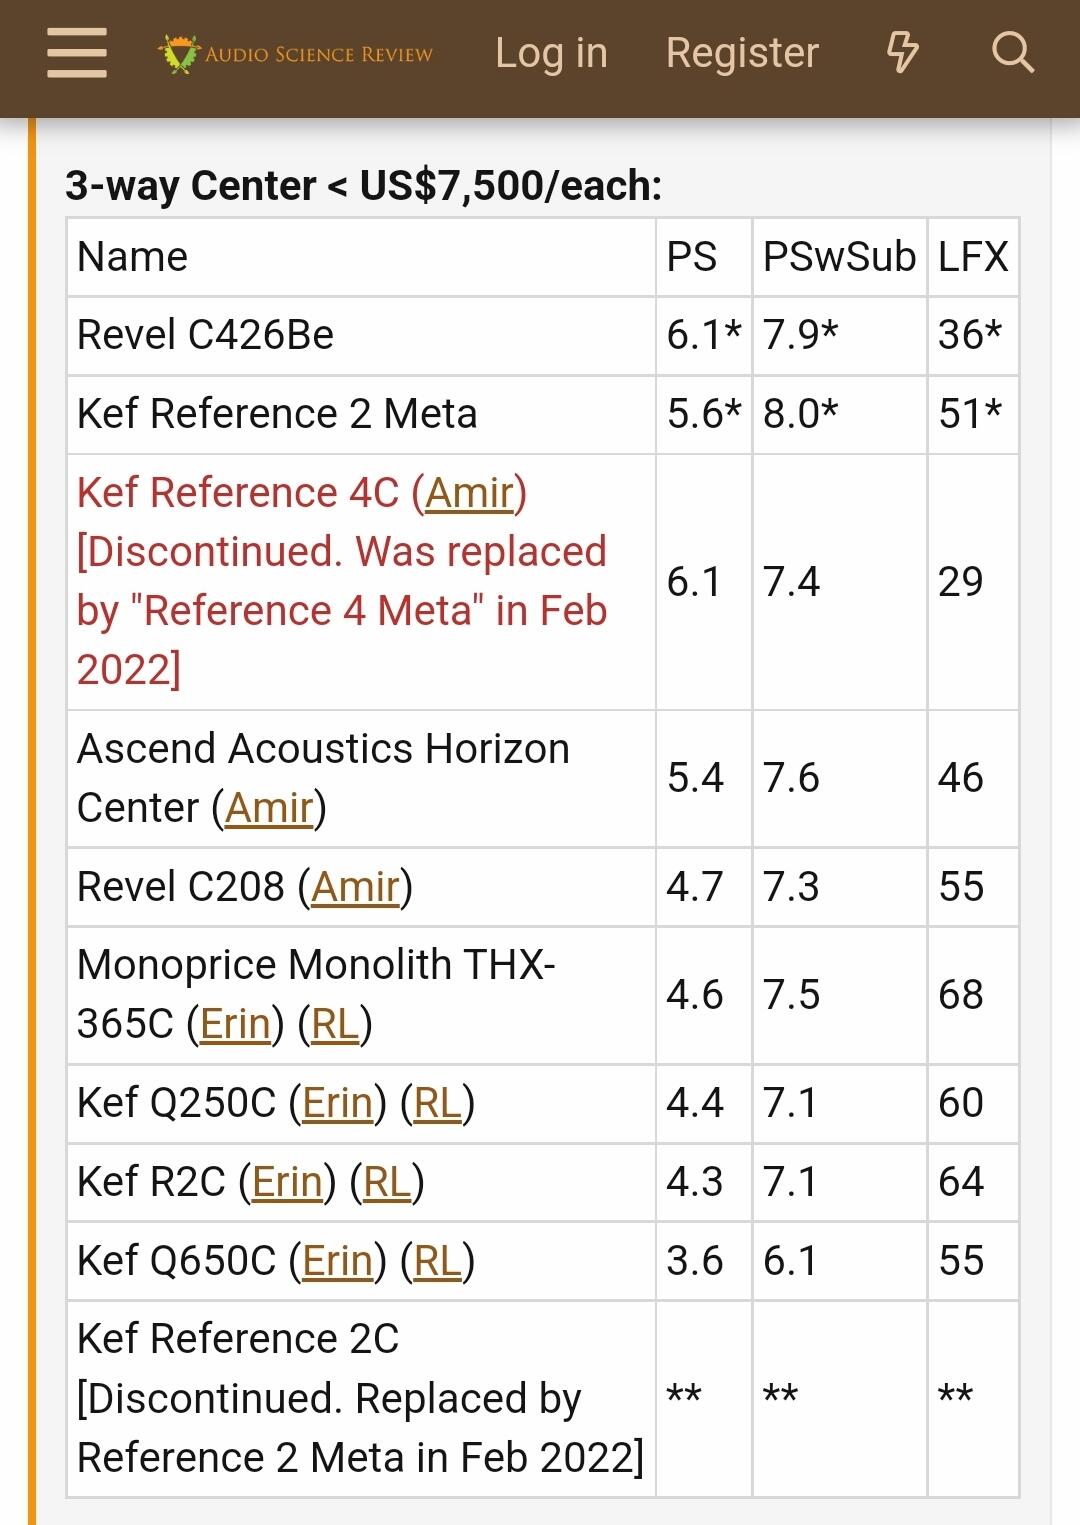1080x1525 pixels.
Task: Open Amir link next to Revel C208
Action: pyautogui.click(x=355, y=887)
